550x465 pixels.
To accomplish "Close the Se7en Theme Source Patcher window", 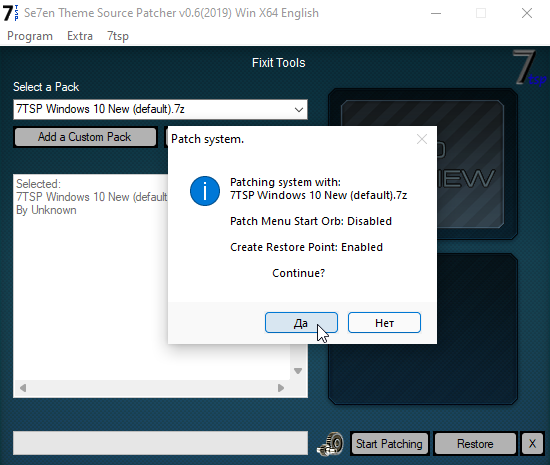I will point(527,13).
